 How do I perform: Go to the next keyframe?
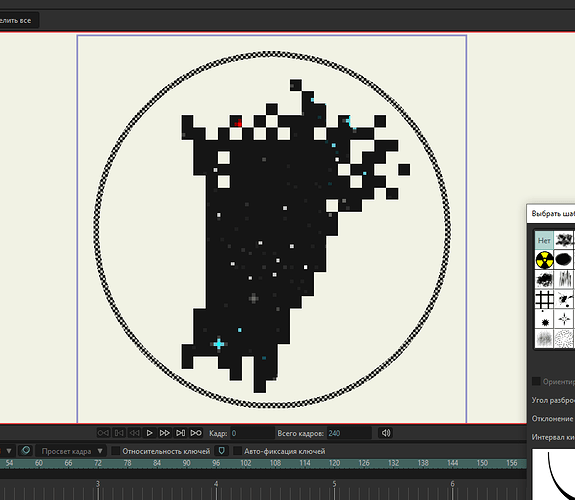180,433
